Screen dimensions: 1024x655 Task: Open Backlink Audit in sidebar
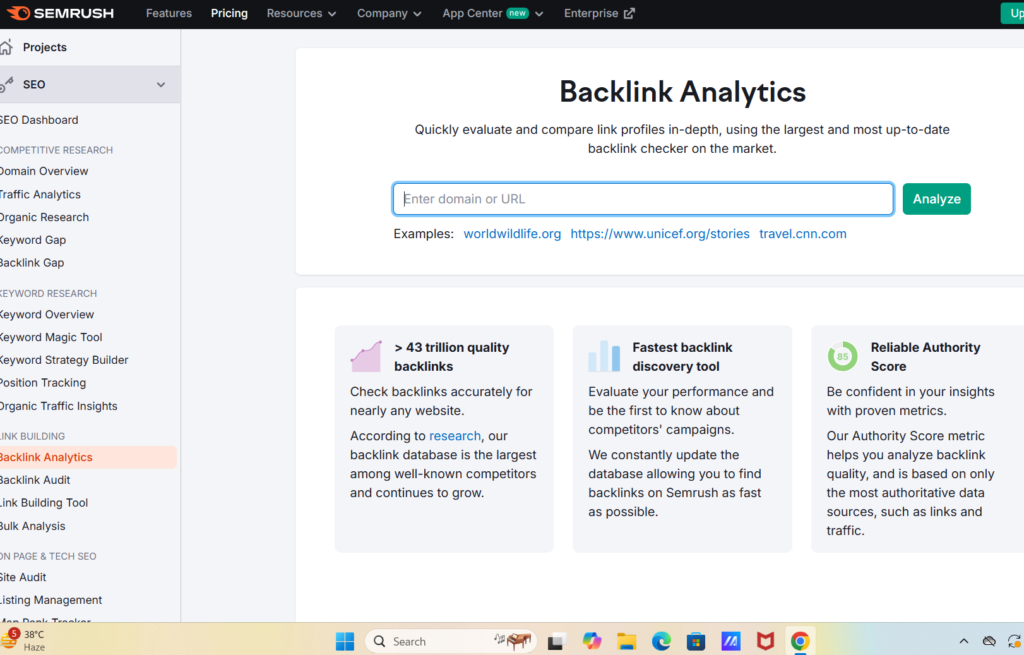click(35, 480)
